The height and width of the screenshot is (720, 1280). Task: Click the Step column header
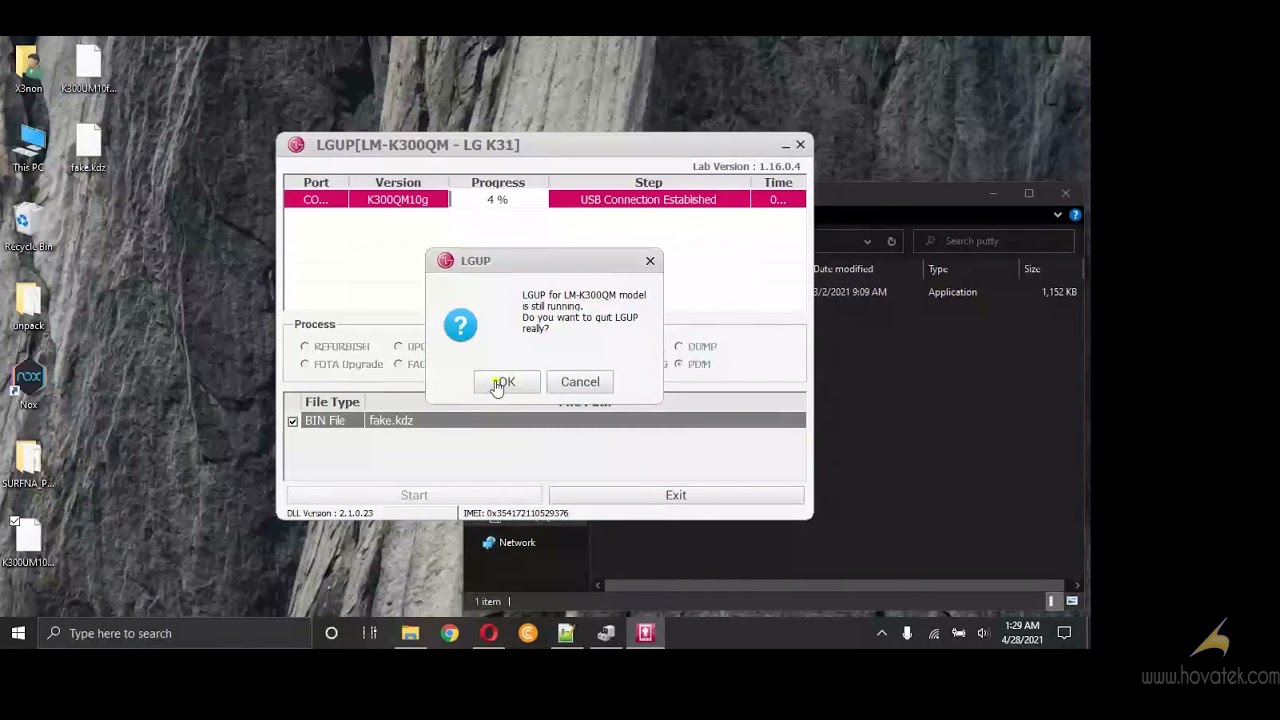click(648, 183)
